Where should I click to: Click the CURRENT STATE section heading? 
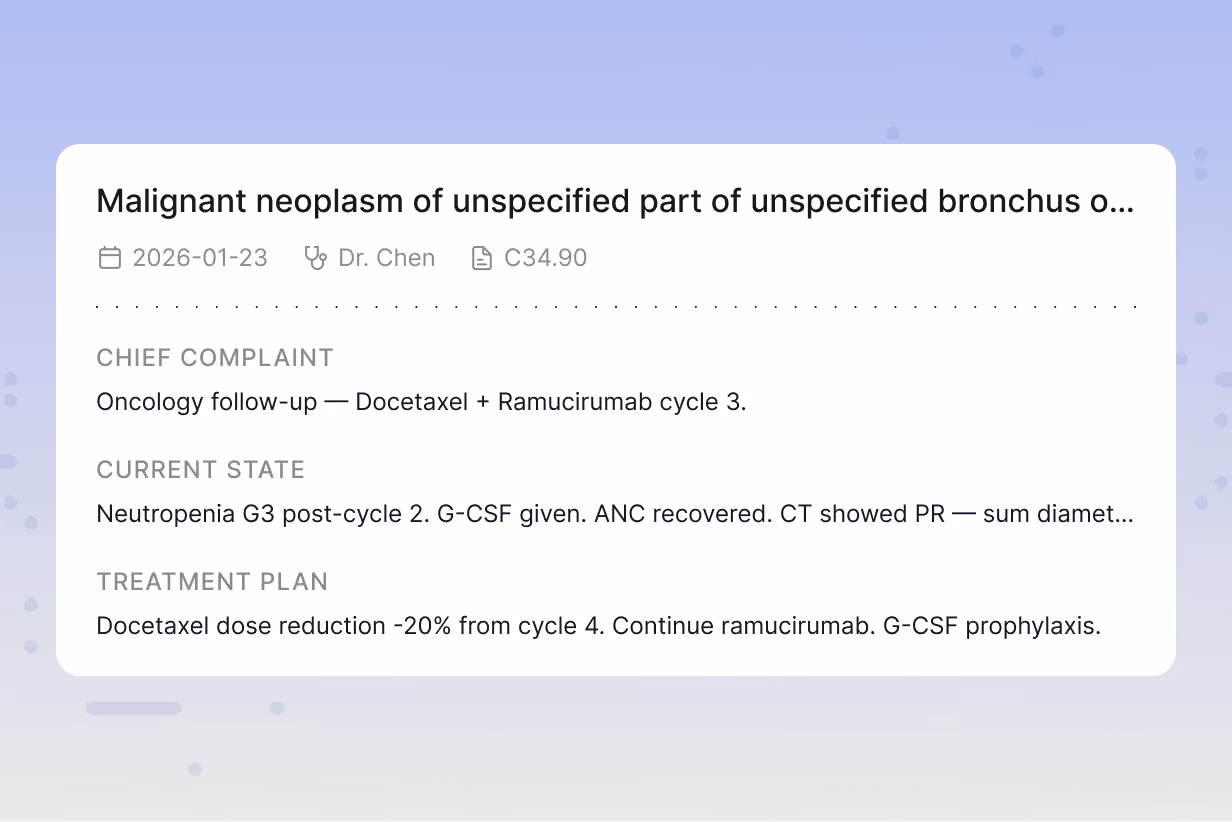201,470
